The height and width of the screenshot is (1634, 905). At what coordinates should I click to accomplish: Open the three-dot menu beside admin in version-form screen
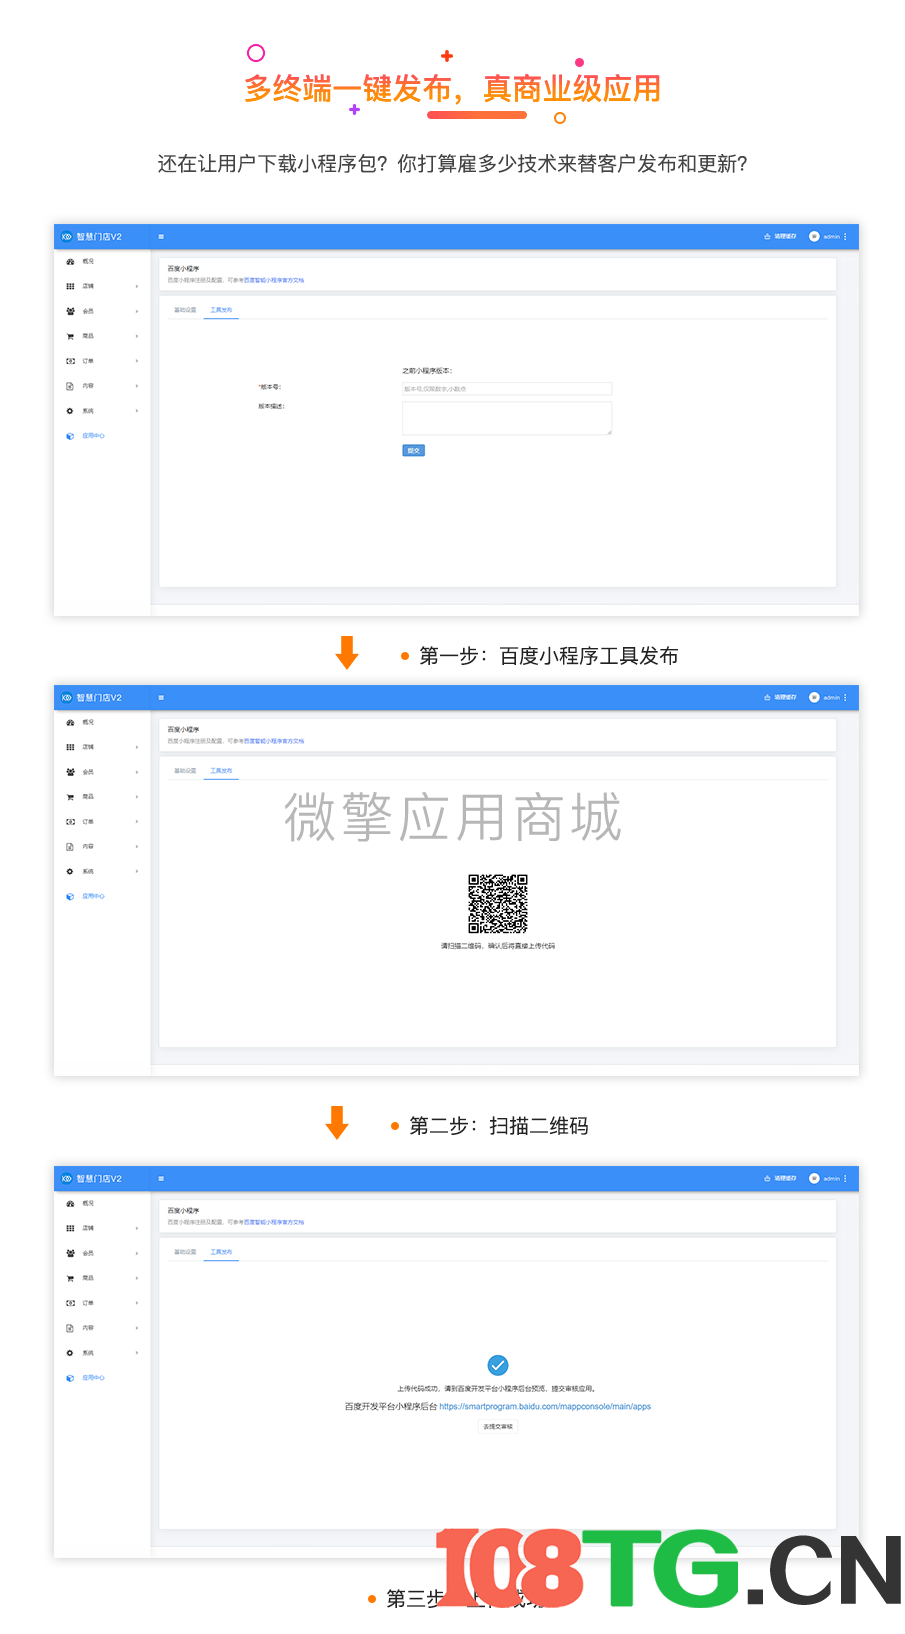point(845,237)
